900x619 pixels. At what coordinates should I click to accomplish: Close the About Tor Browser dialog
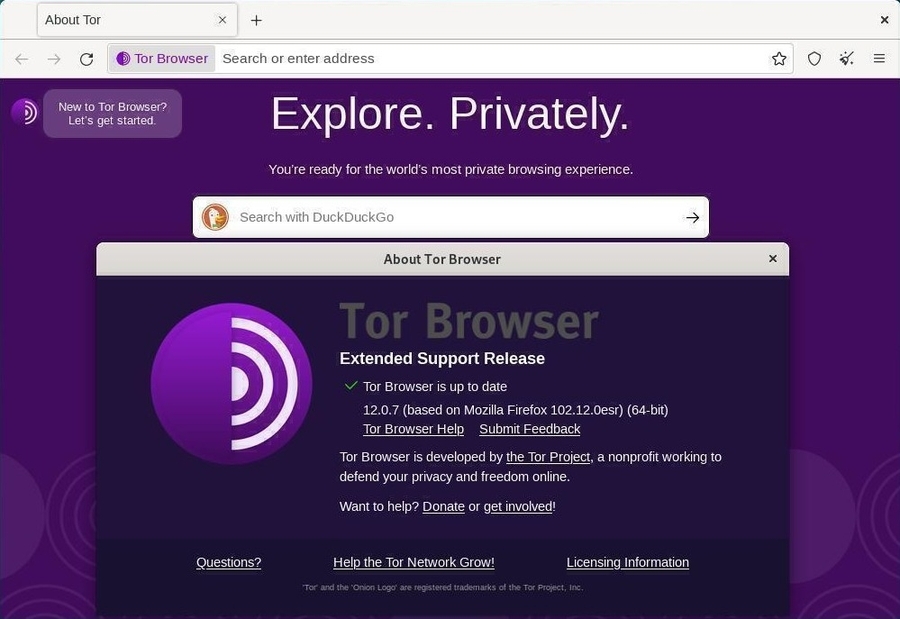(773, 259)
